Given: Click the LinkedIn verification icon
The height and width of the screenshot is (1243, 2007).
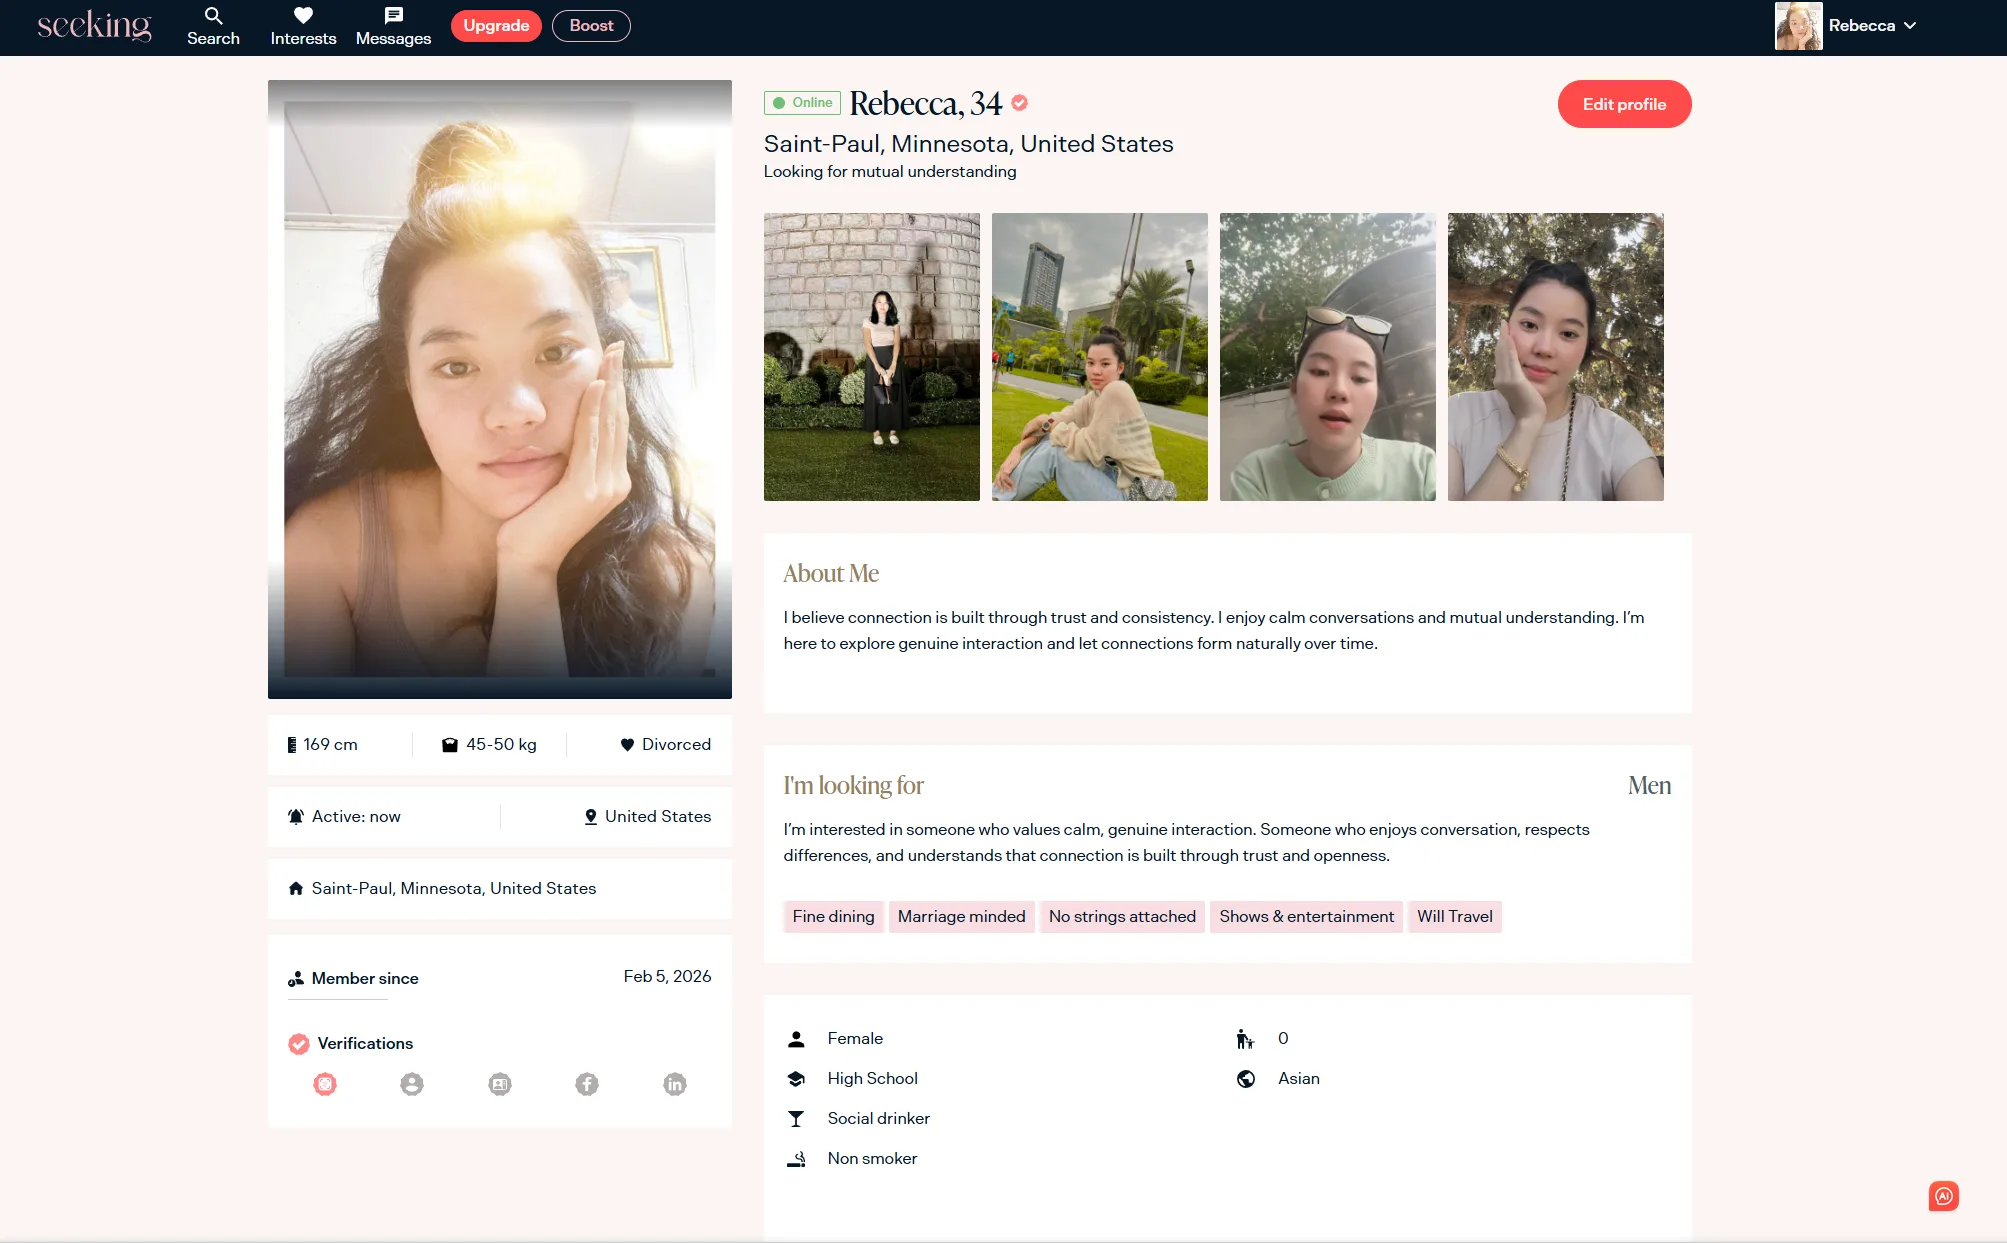Looking at the screenshot, I should (x=675, y=1084).
